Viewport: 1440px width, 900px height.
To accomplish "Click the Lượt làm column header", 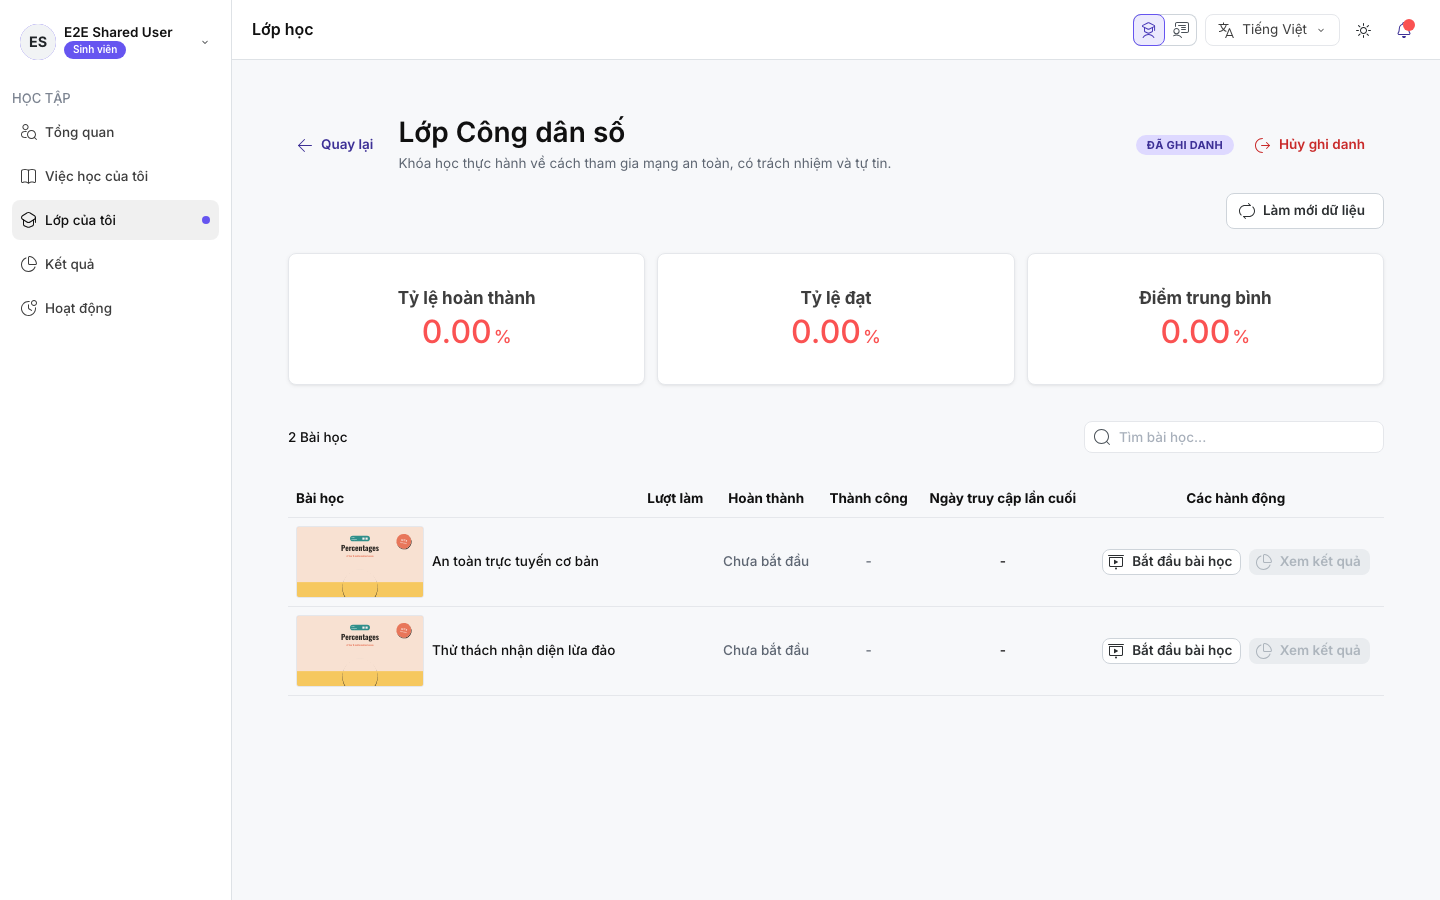I will point(675,498).
